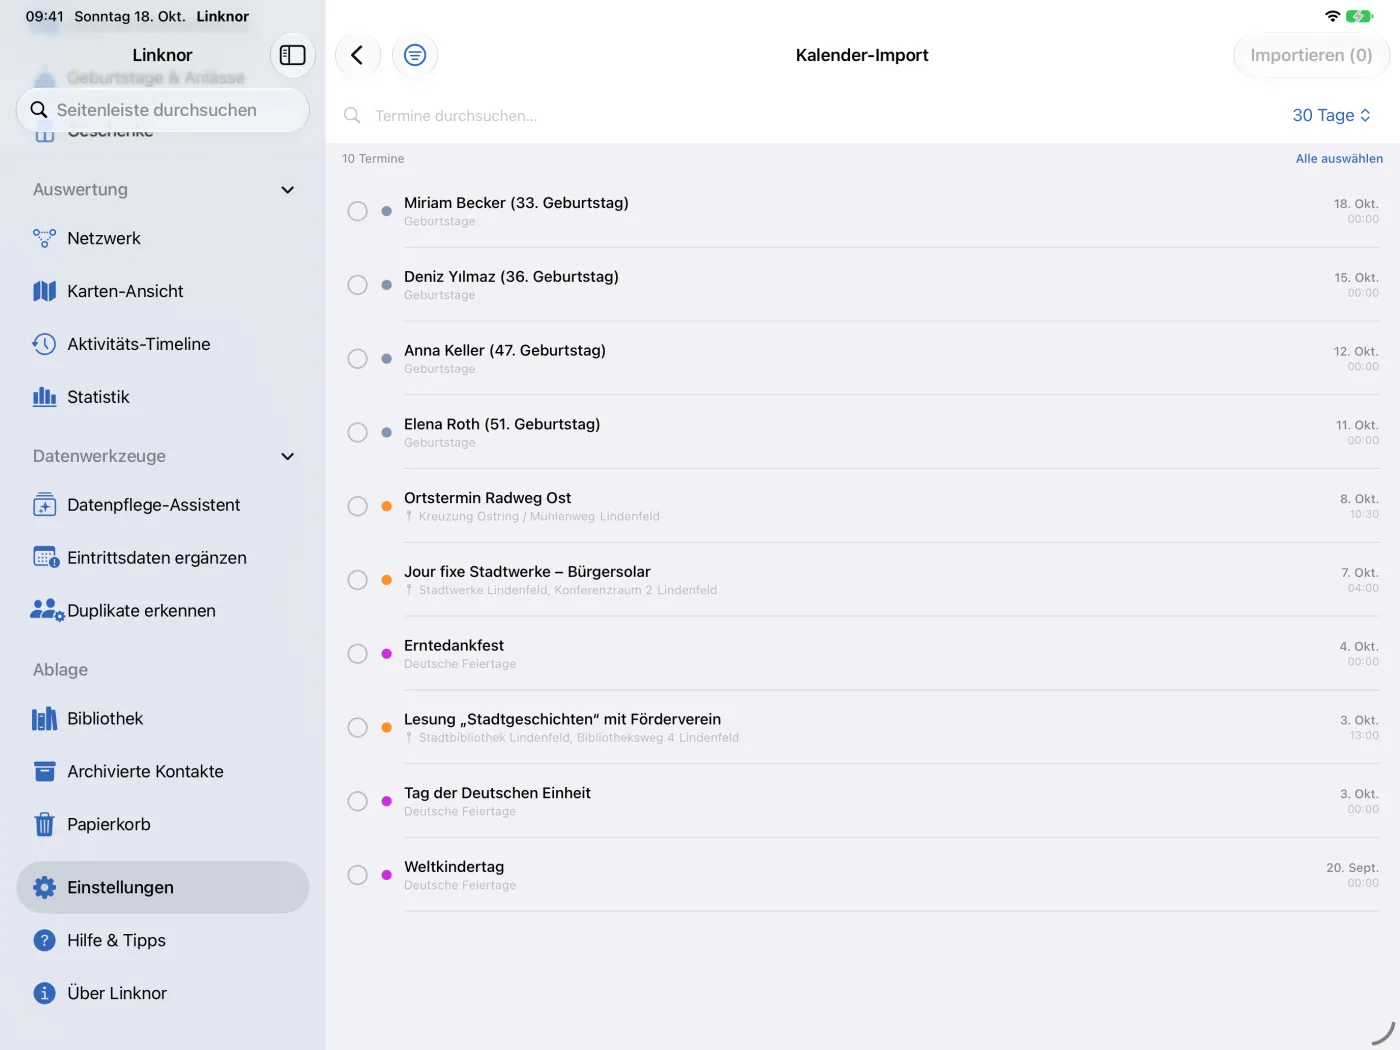
Task: Open Netzwerk from the sidebar
Action: pyautogui.click(x=162, y=238)
